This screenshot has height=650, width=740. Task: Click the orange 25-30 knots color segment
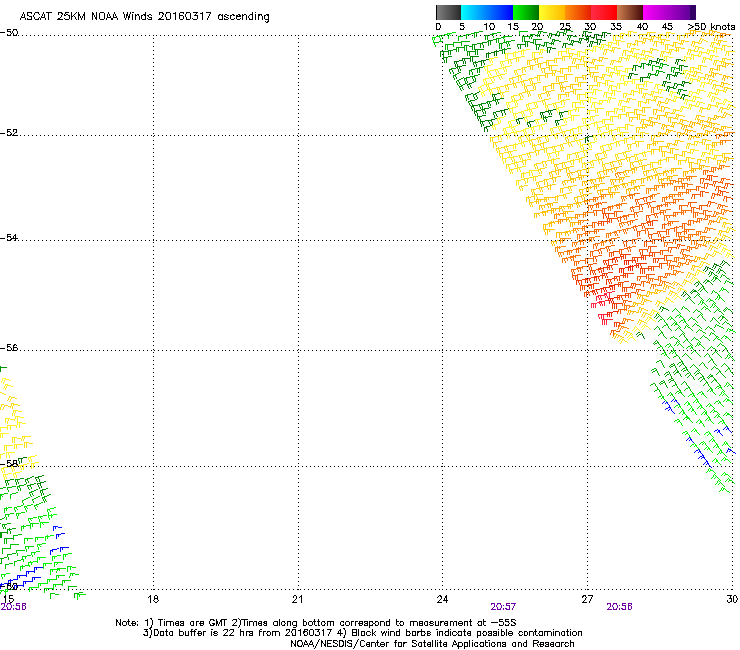pos(578,12)
